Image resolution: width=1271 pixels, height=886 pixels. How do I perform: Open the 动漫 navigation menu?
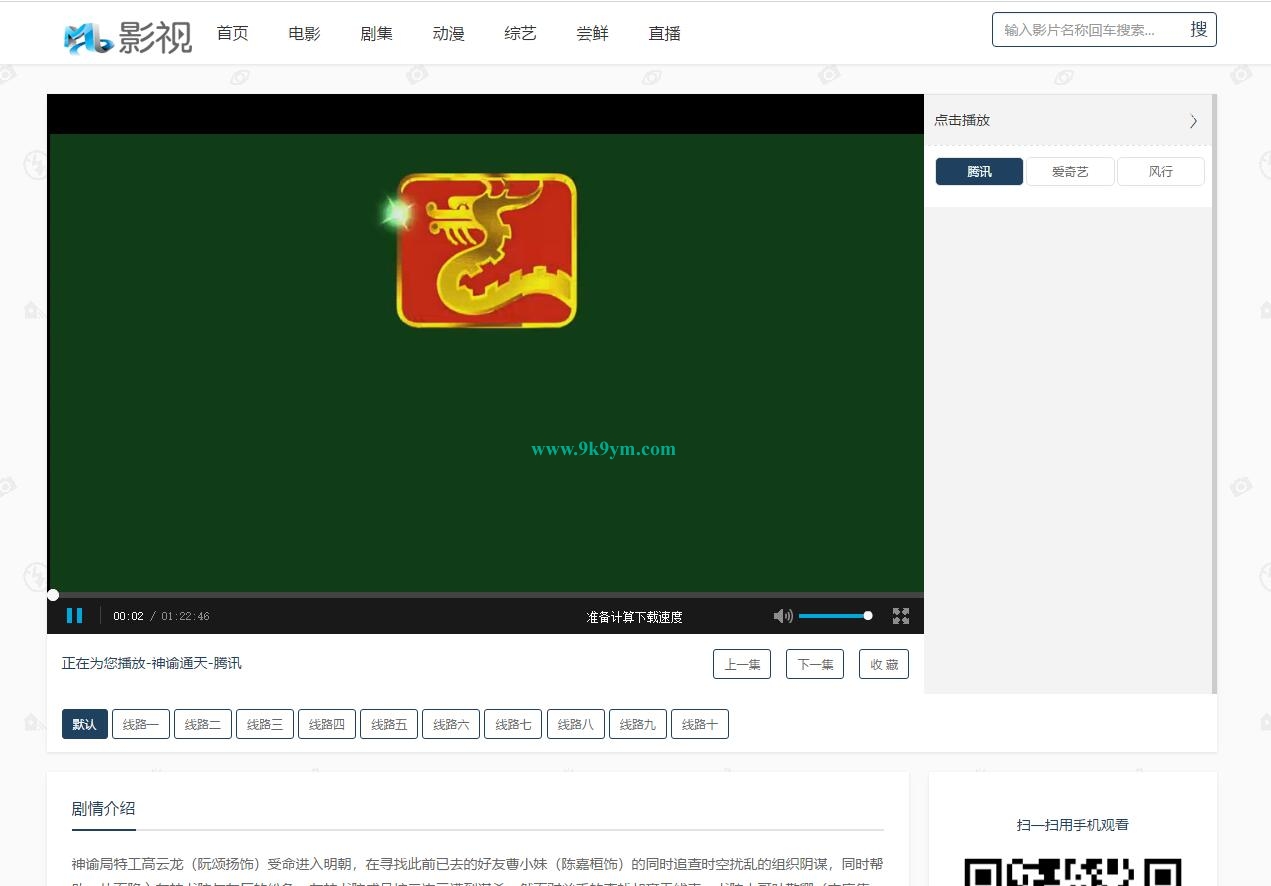[x=448, y=33]
